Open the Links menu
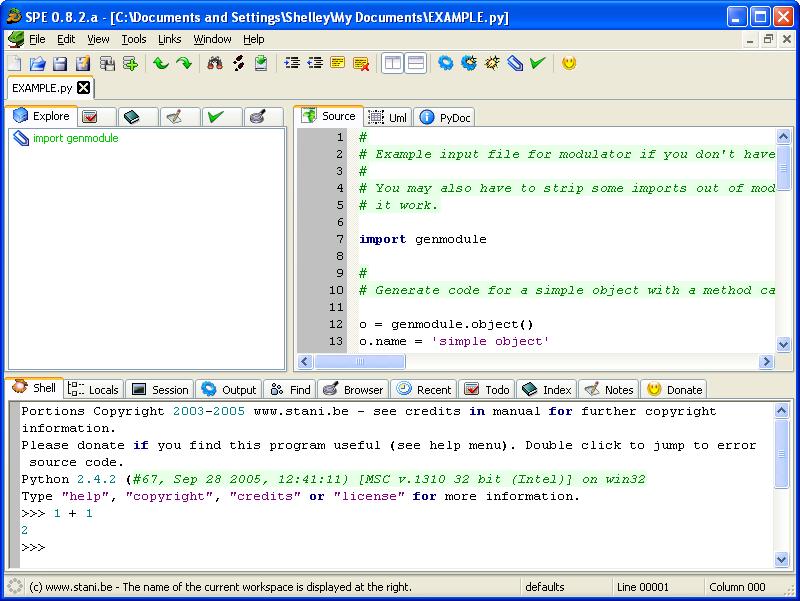Screen dimensions: 800x601 (x=169, y=39)
